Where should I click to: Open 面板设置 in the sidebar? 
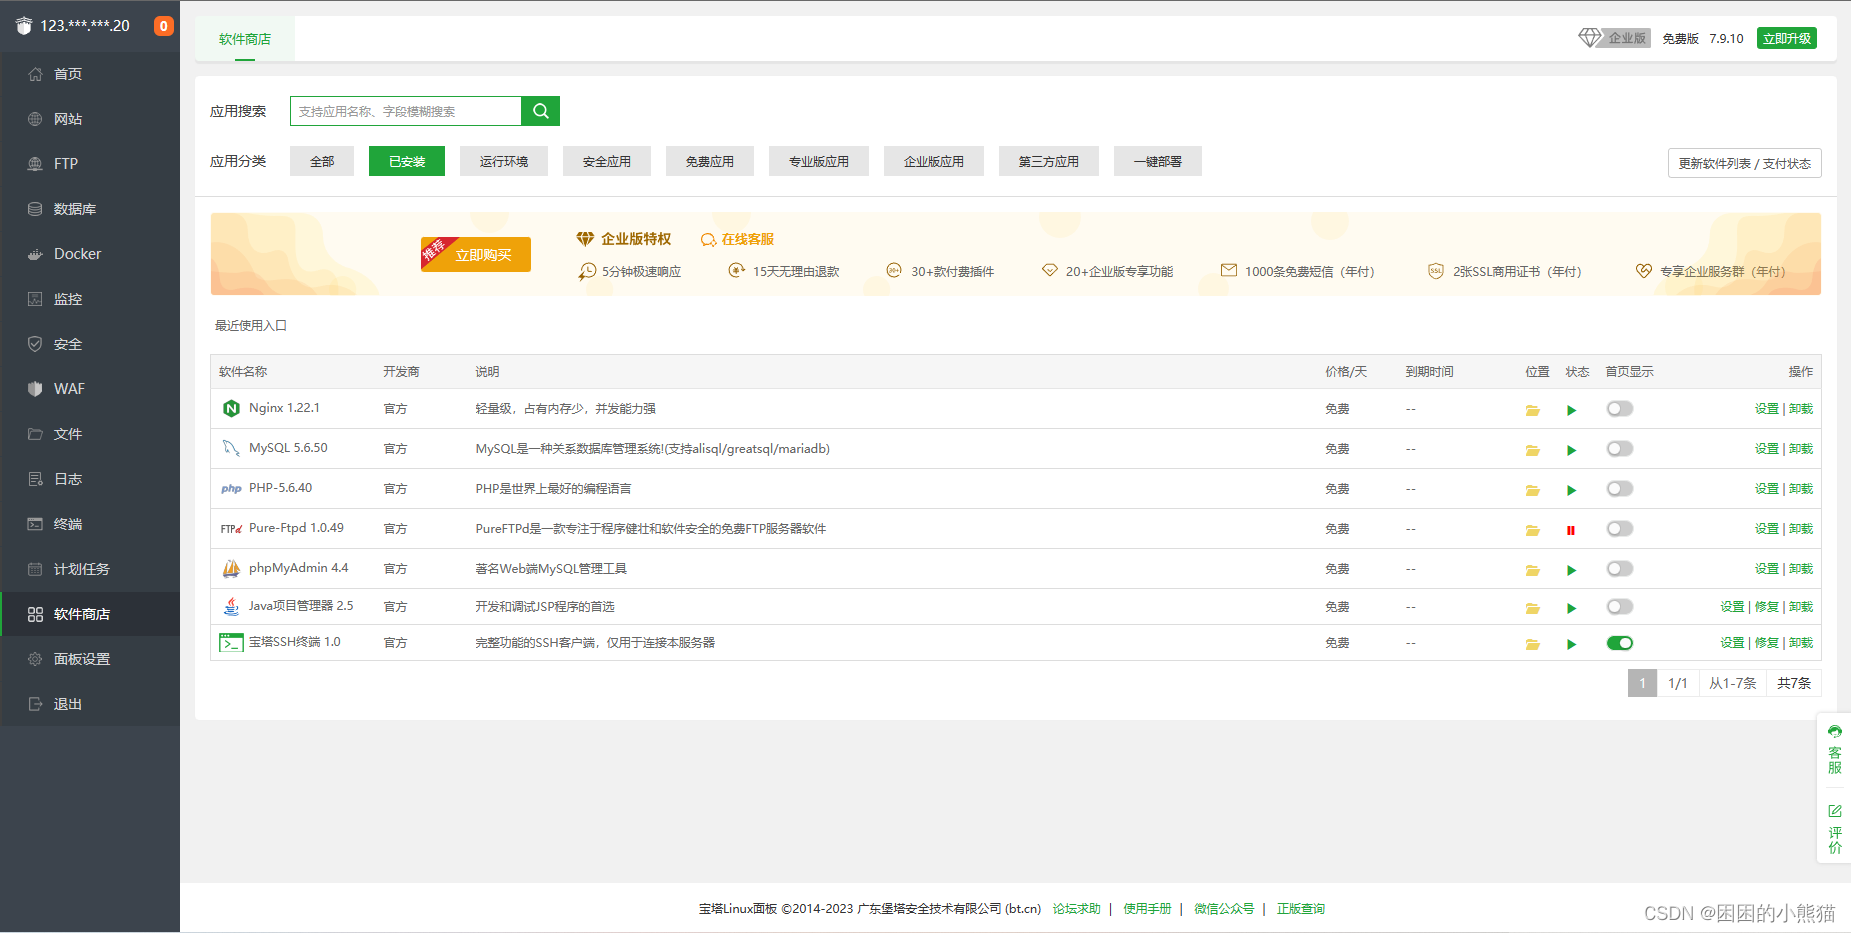click(90, 659)
